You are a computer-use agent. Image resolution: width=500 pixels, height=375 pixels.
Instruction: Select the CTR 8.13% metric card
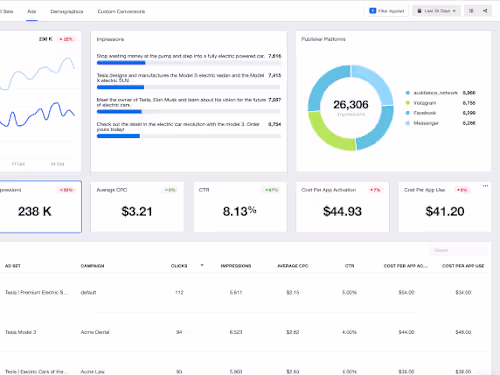click(240, 207)
